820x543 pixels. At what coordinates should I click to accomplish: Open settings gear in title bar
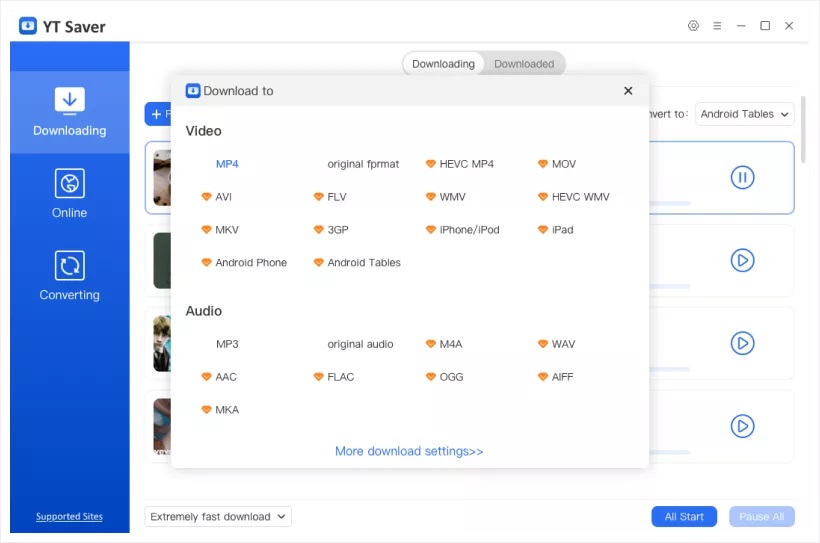(693, 26)
